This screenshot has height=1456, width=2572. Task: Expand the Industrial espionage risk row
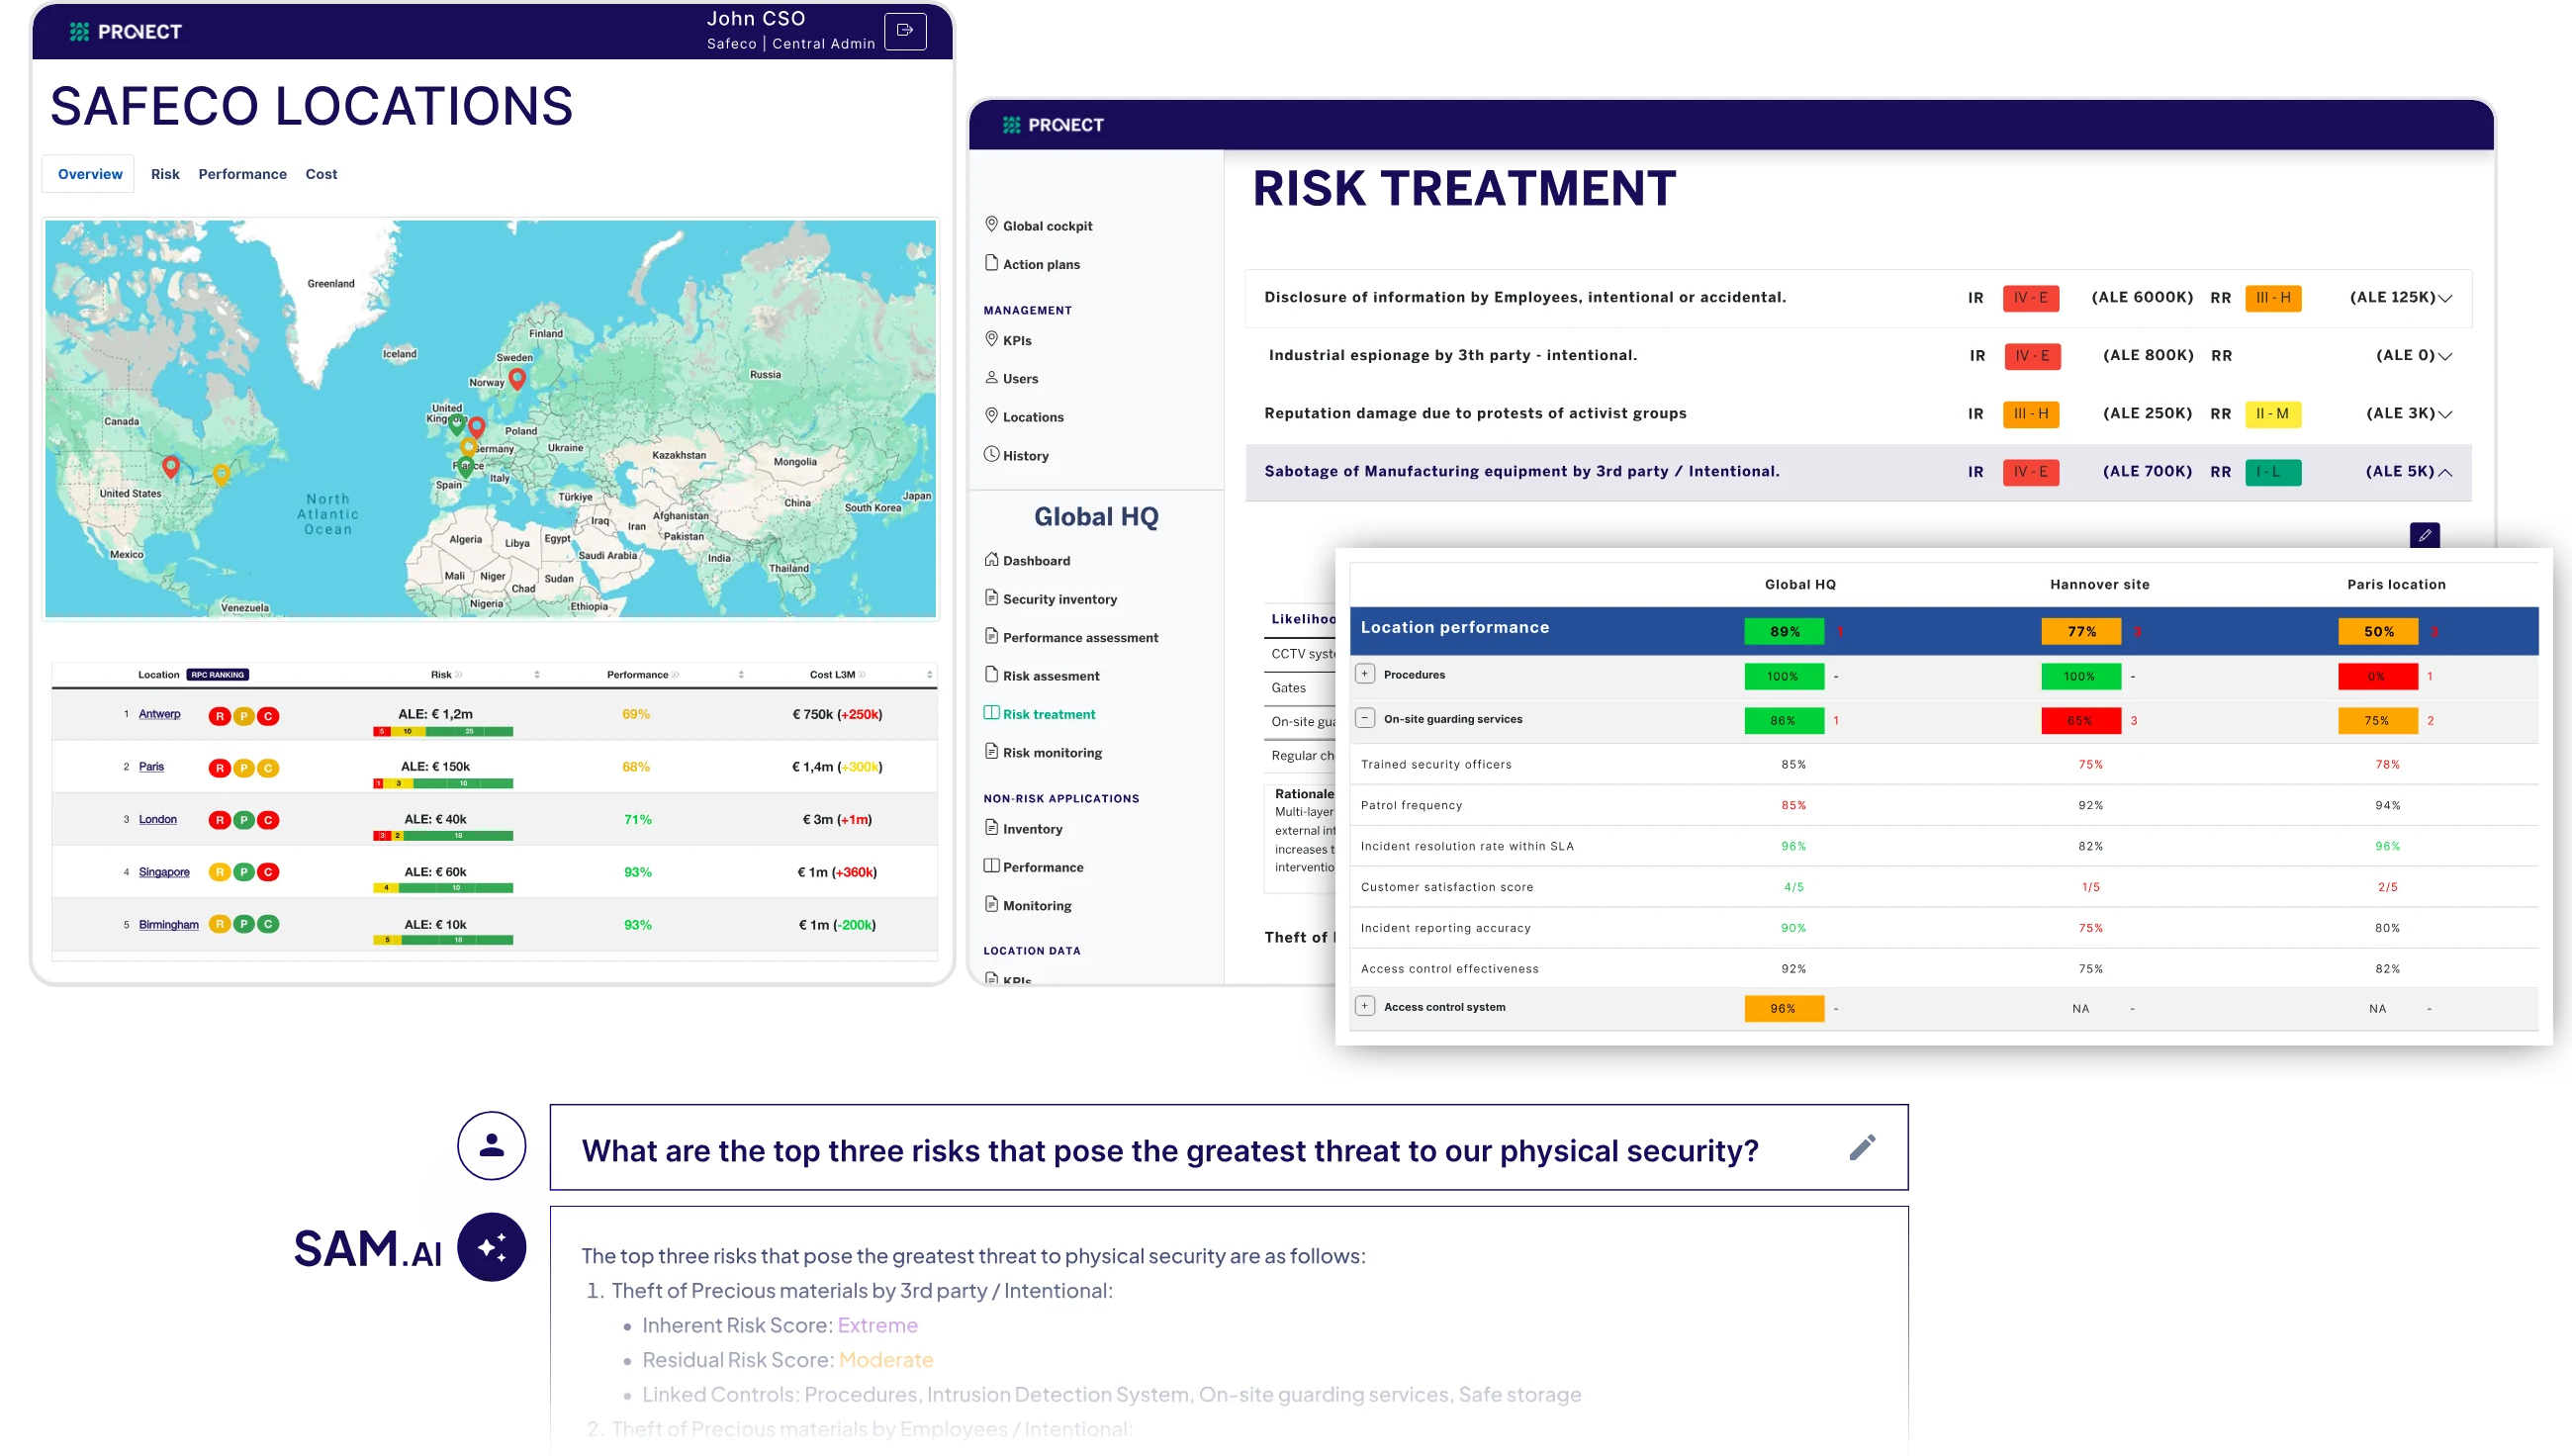tap(2445, 356)
